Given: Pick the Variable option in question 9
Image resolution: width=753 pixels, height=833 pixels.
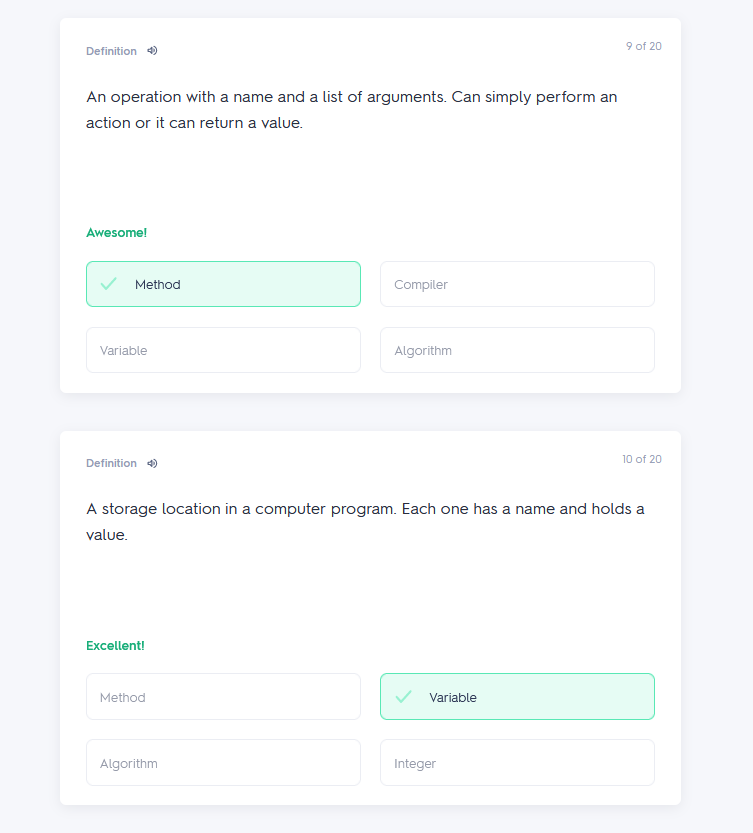Looking at the screenshot, I should click(223, 350).
